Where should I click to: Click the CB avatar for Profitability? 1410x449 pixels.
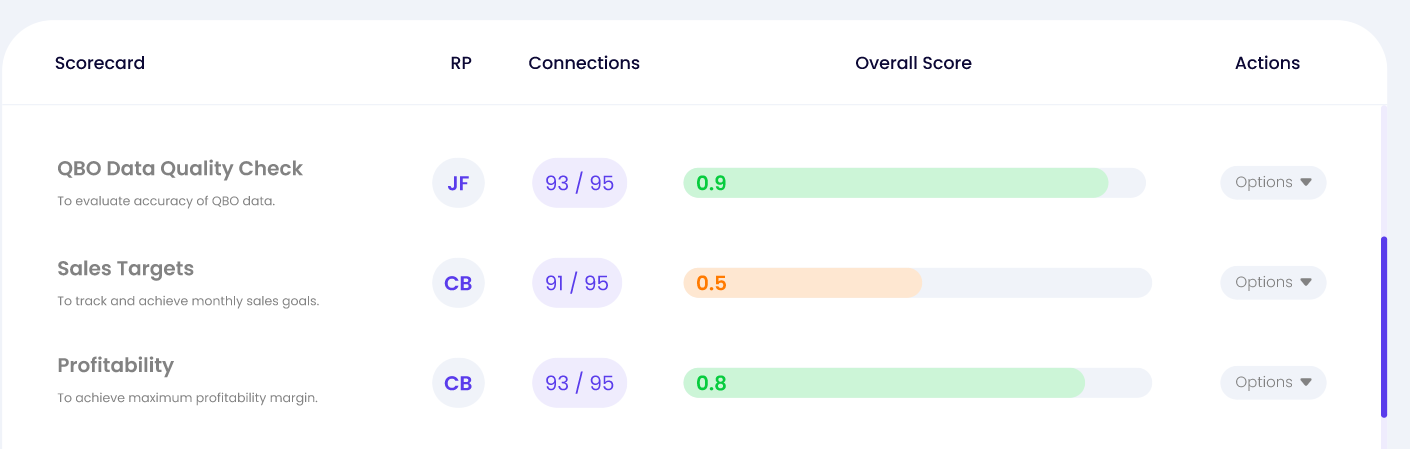458,383
